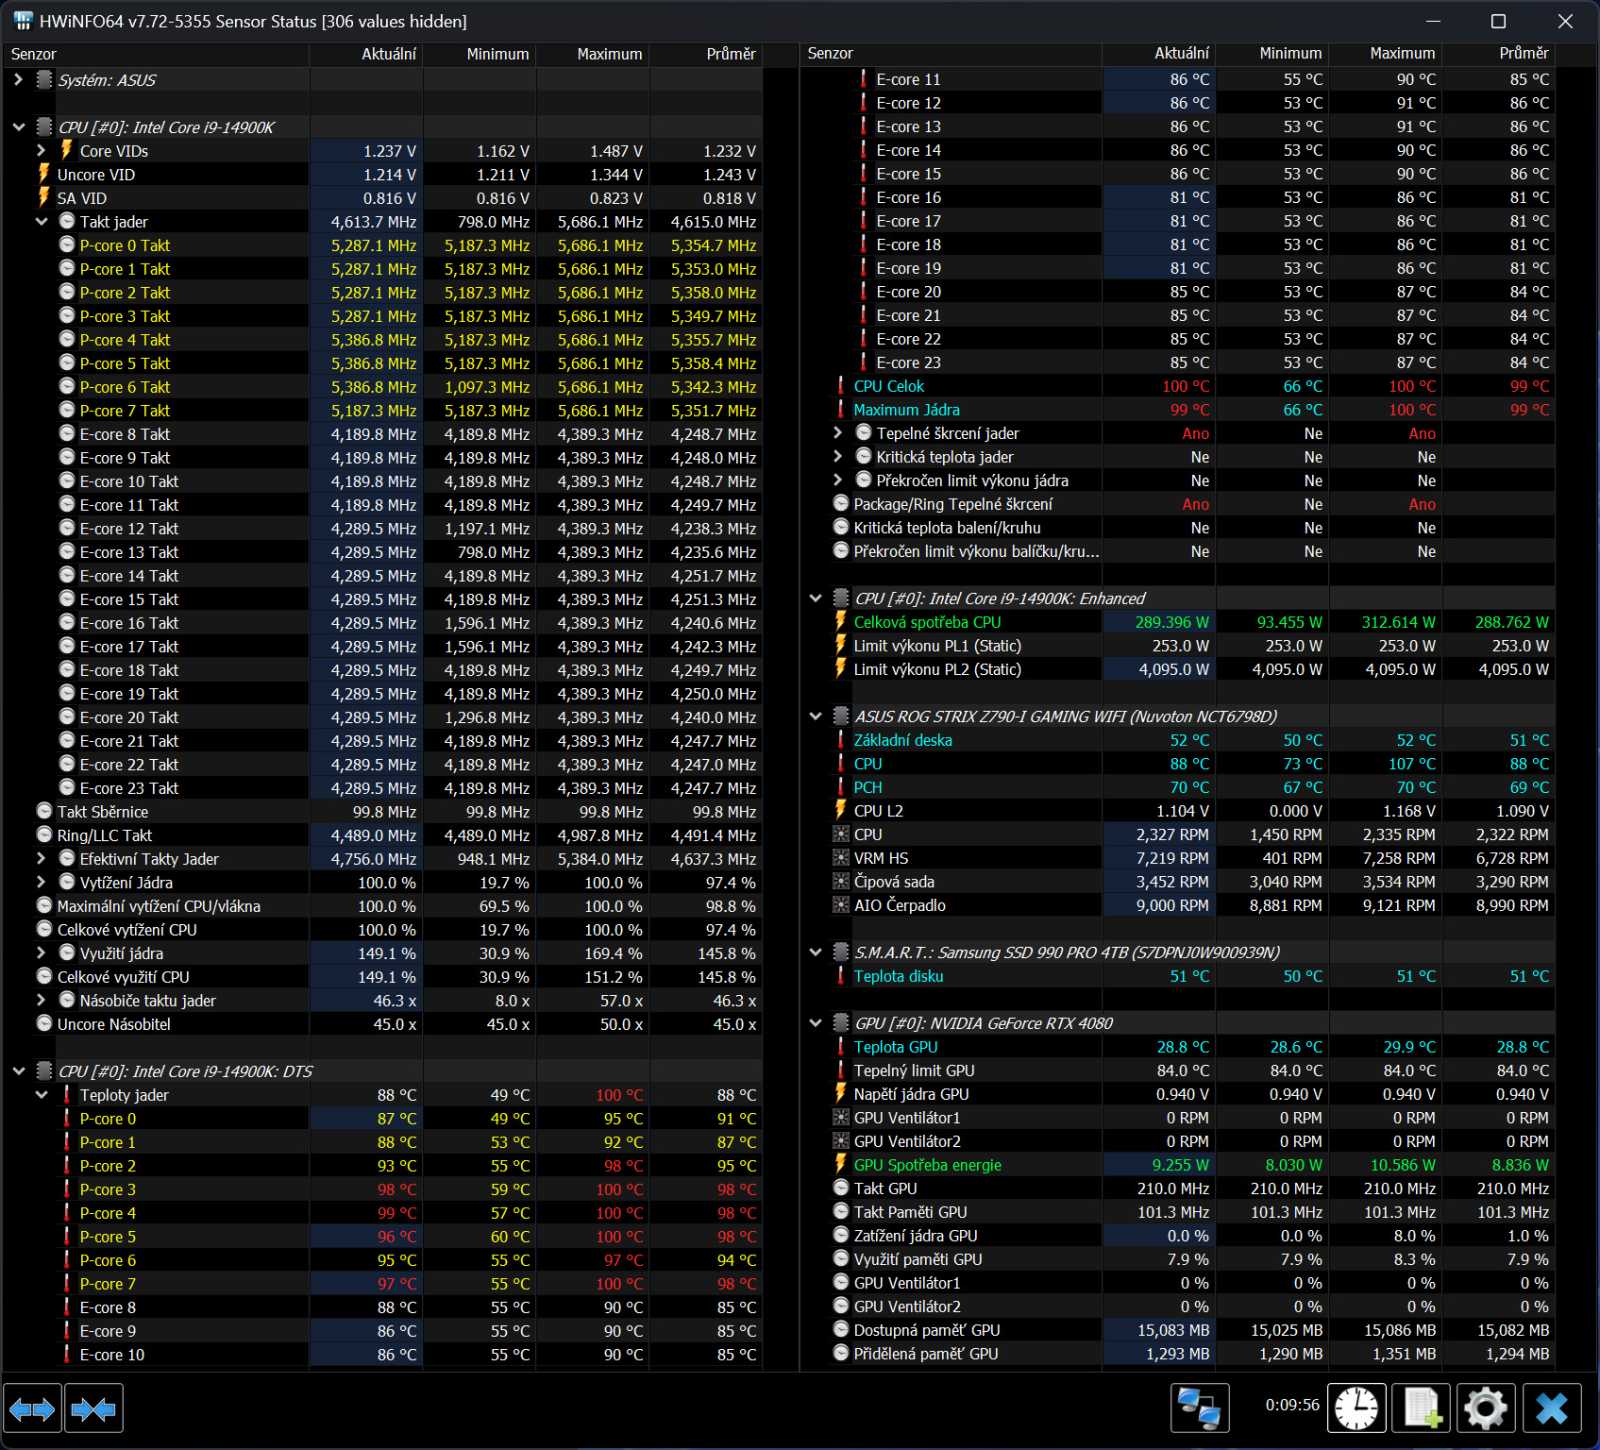Image resolution: width=1600 pixels, height=1450 pixels.
Task: Select the Základní deska temperature row
Action: point(1178,740)
